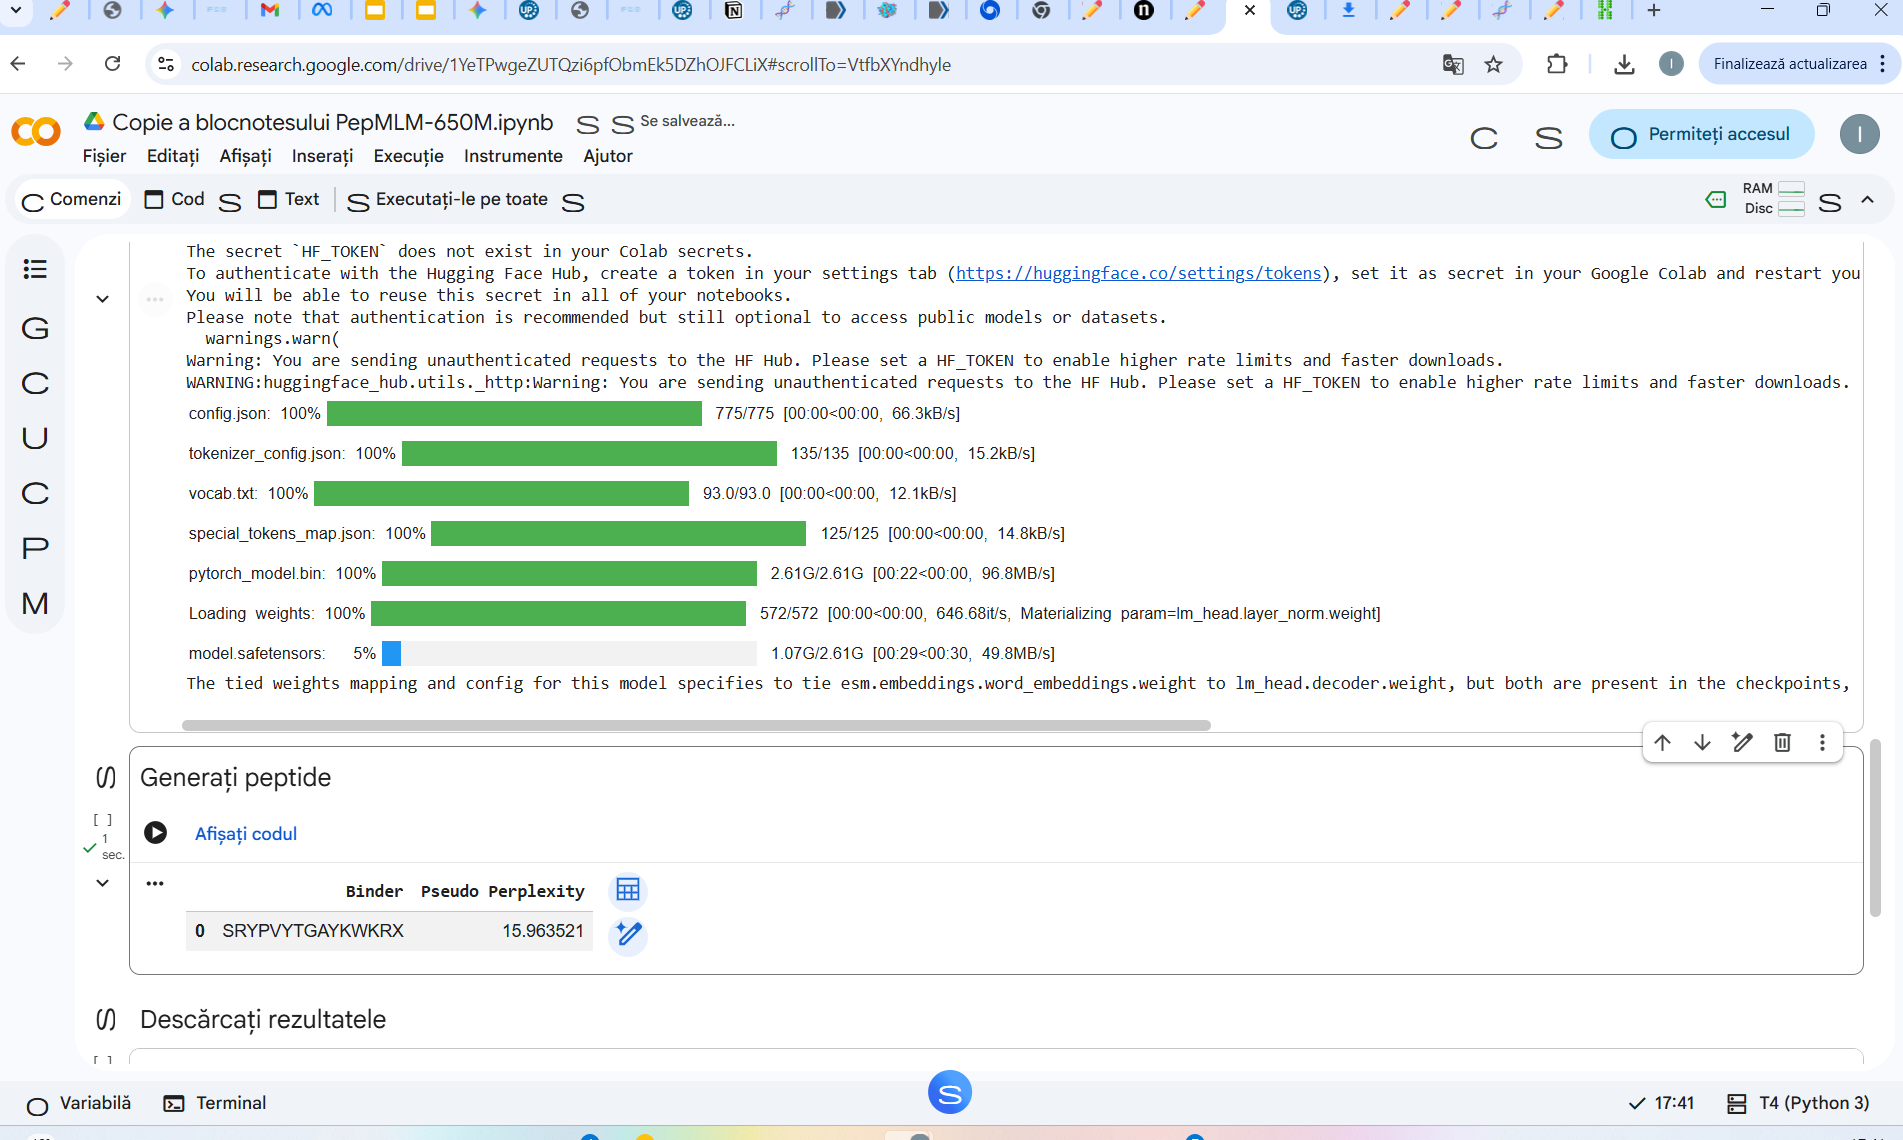Click the horizontal output scrollbar
The image size is (1903, 1140).
pos(696,725)
